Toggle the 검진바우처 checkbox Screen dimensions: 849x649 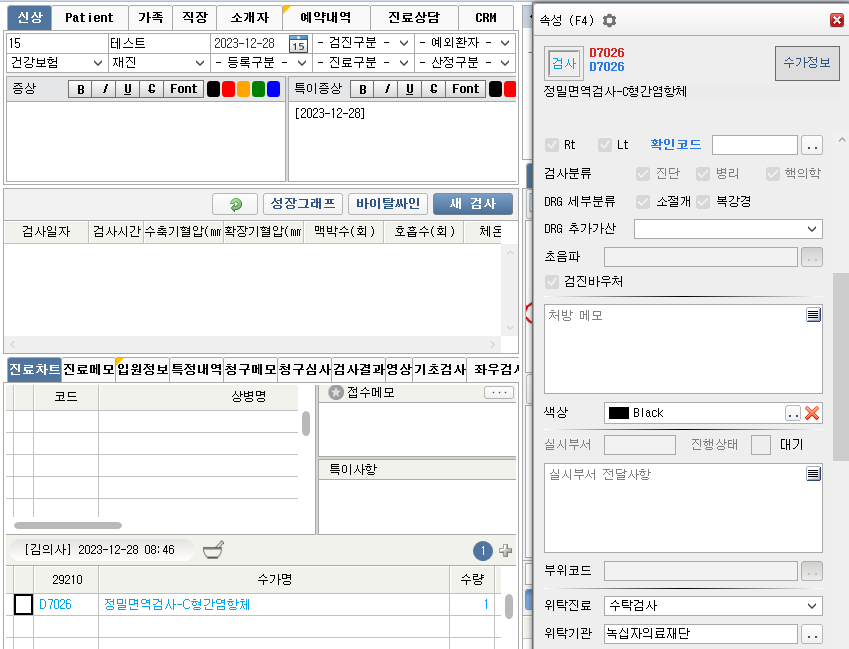click(553, 282)
